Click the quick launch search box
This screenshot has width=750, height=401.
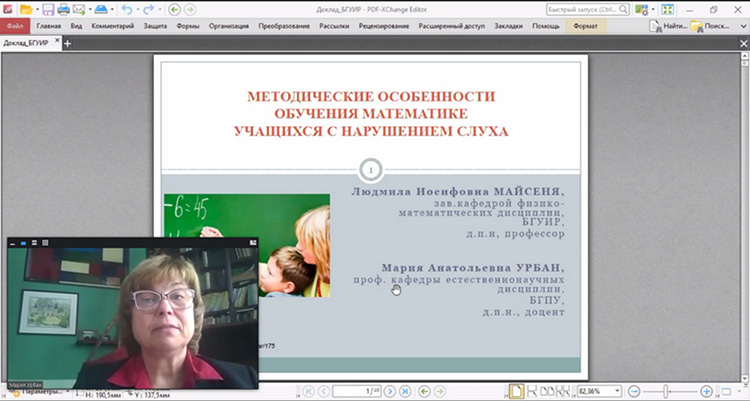point(587,9)
